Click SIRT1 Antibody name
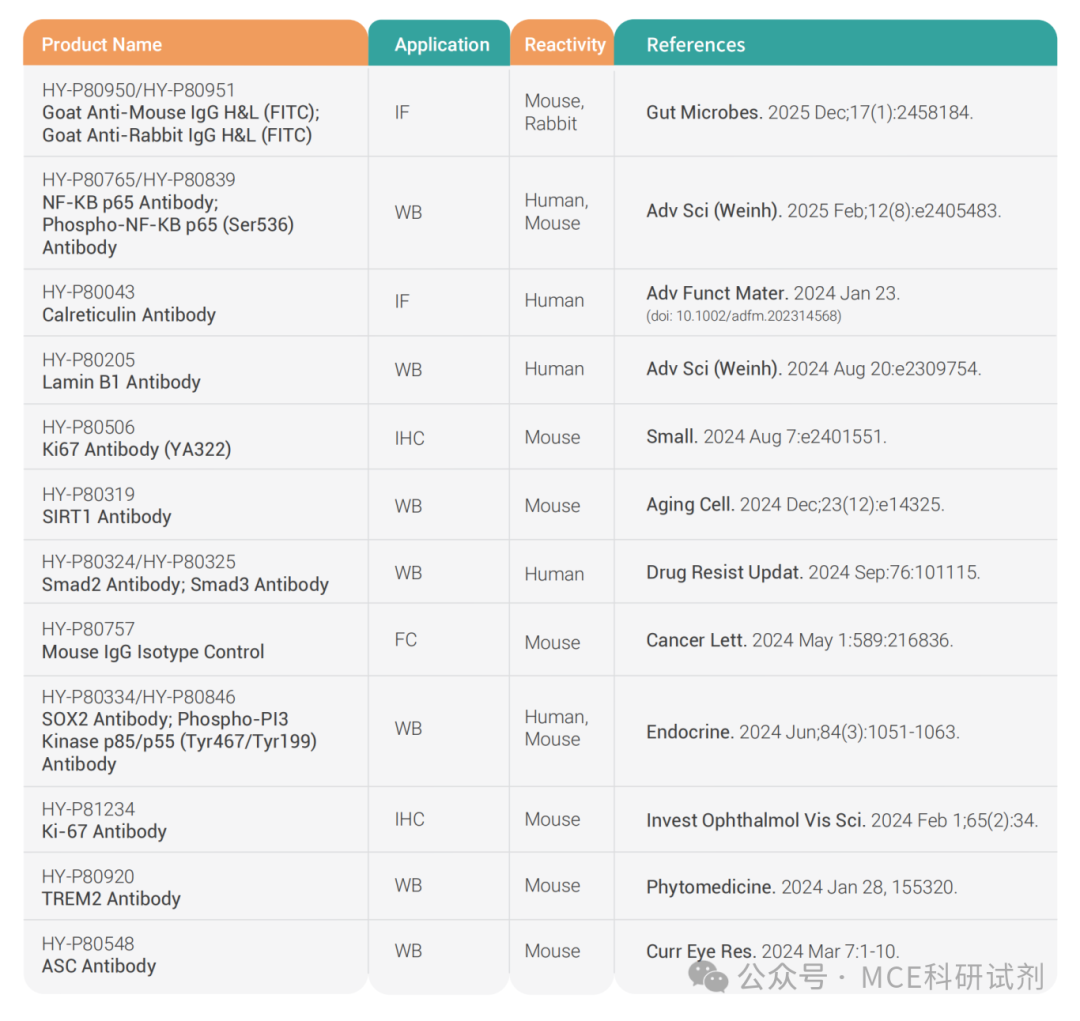The height and width of the screenshot is (1021, 1080). click(107, 517)
